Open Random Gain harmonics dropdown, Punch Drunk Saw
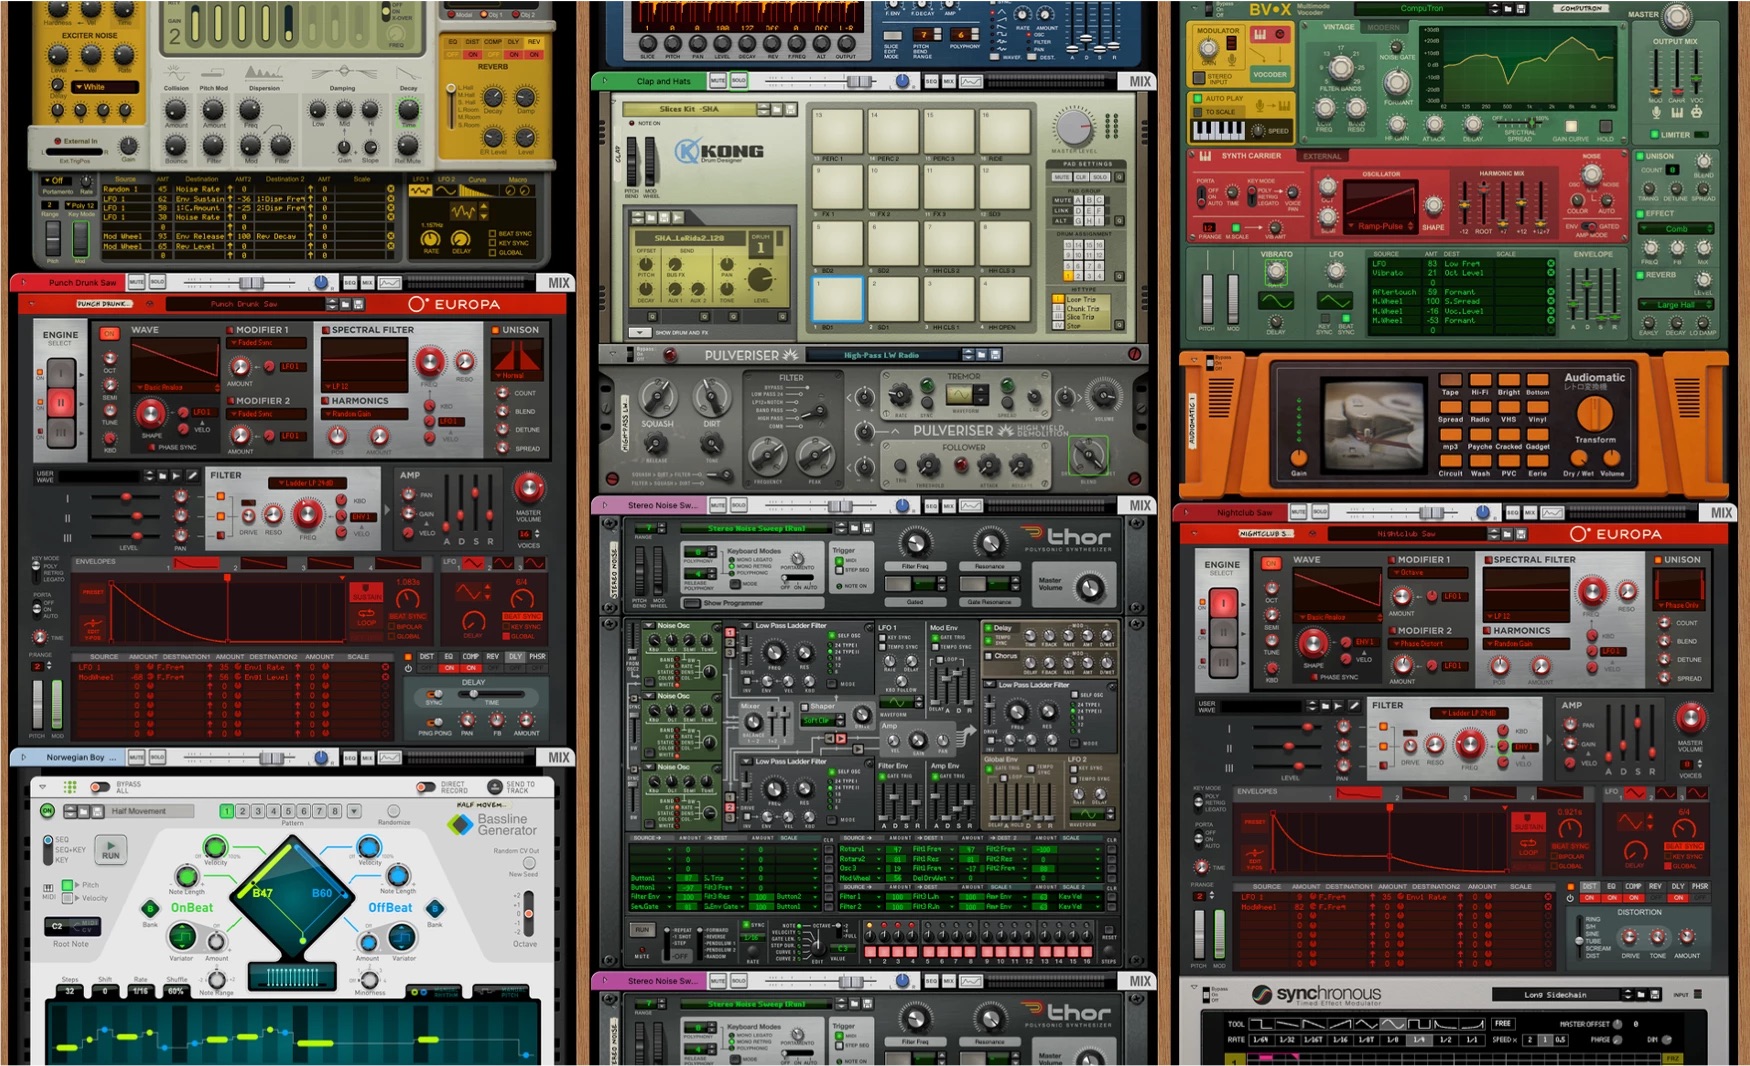The height and width of the screenshot is (1066, 1750). point(364,414)
